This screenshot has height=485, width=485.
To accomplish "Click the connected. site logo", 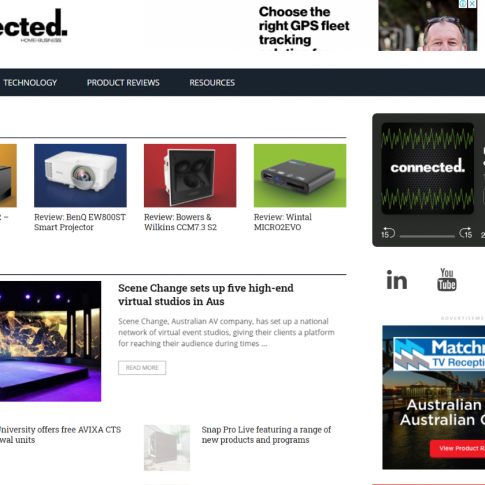I will click(x=33, y=25).
